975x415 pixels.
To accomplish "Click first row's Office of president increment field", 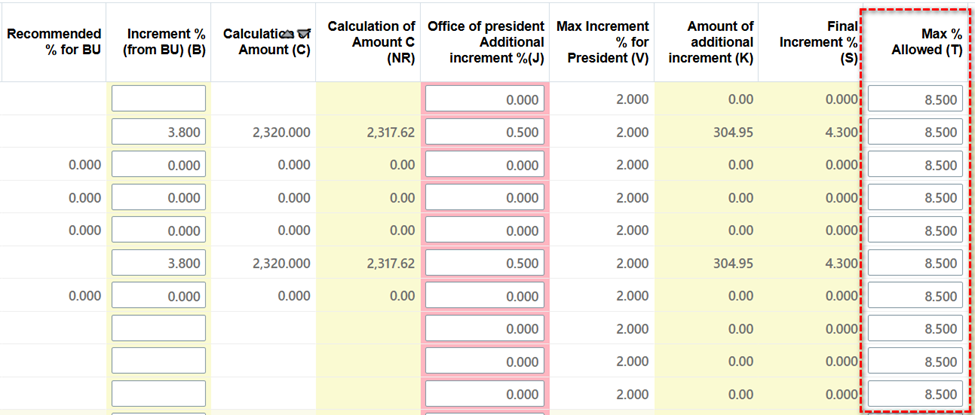I will click(485, 99).
